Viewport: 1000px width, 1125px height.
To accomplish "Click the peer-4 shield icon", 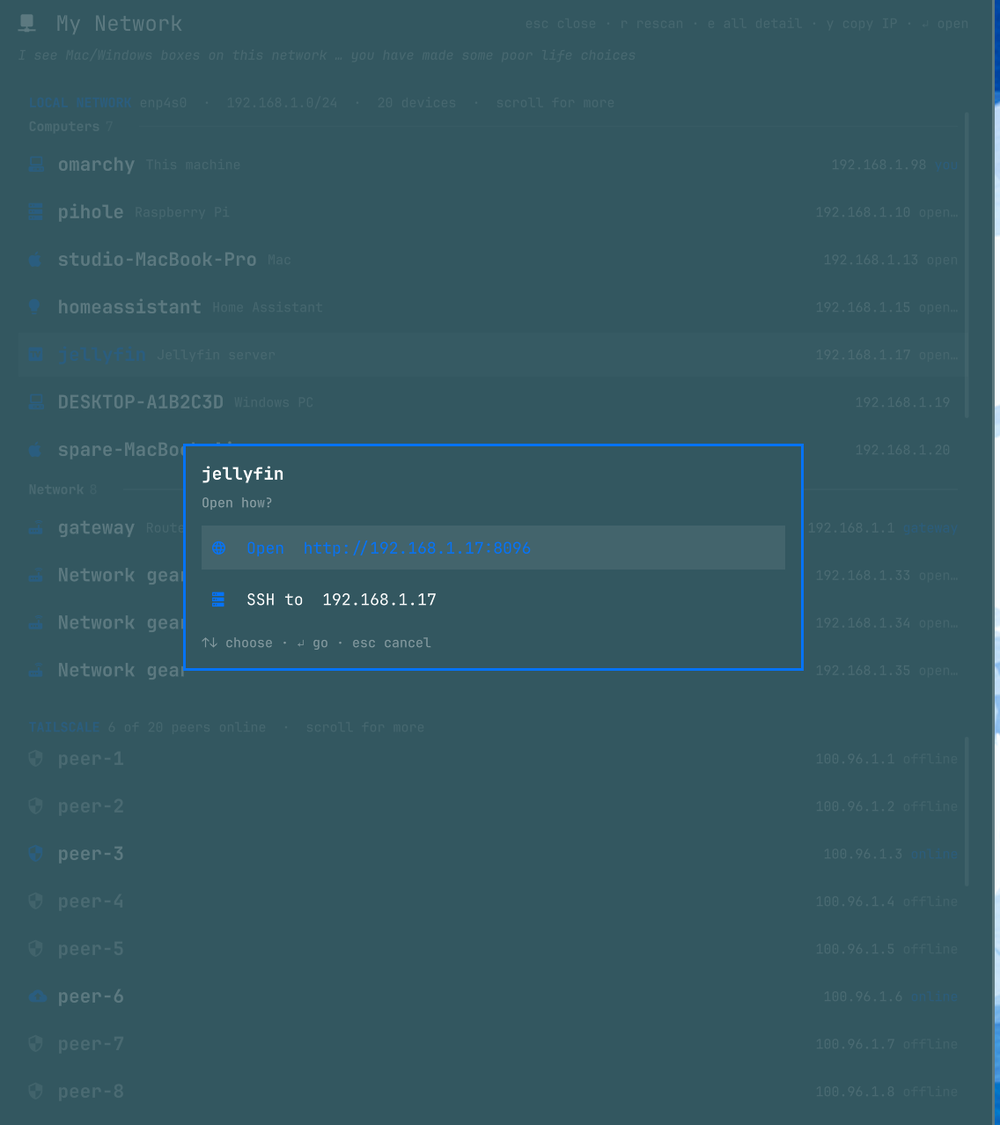I will pyautogui.click(x=35, y=901).
